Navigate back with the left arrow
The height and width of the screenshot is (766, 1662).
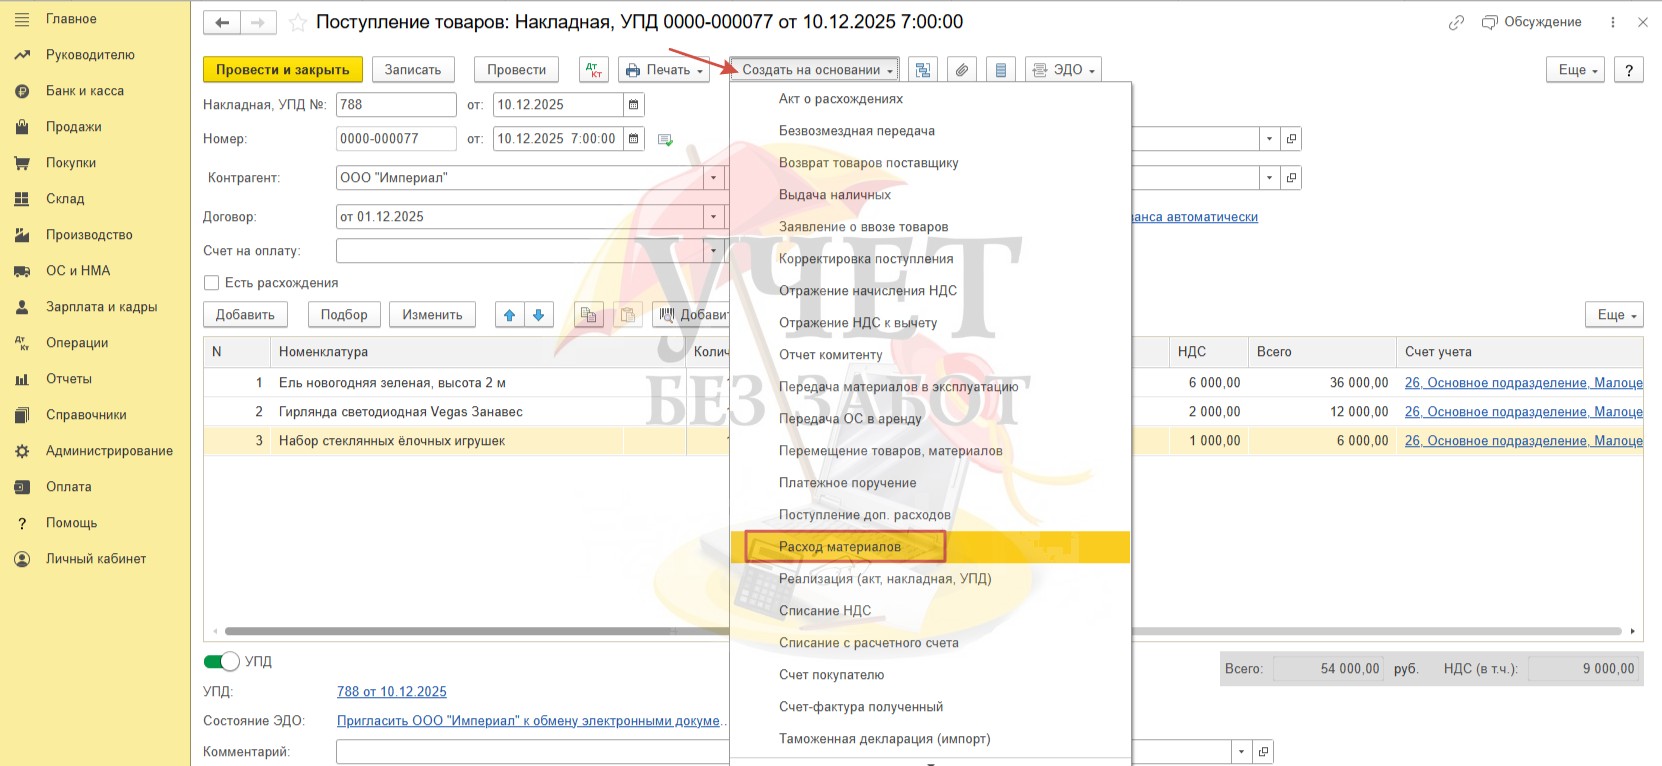[221, 22]
